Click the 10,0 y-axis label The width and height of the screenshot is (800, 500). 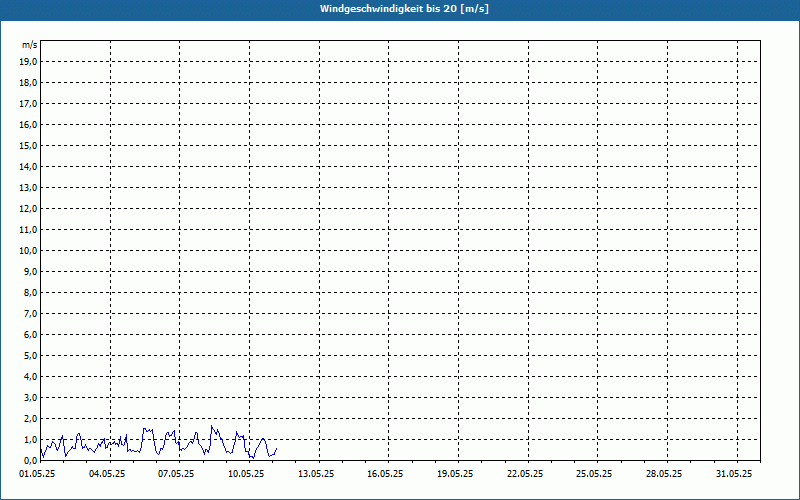pos(28,251)
